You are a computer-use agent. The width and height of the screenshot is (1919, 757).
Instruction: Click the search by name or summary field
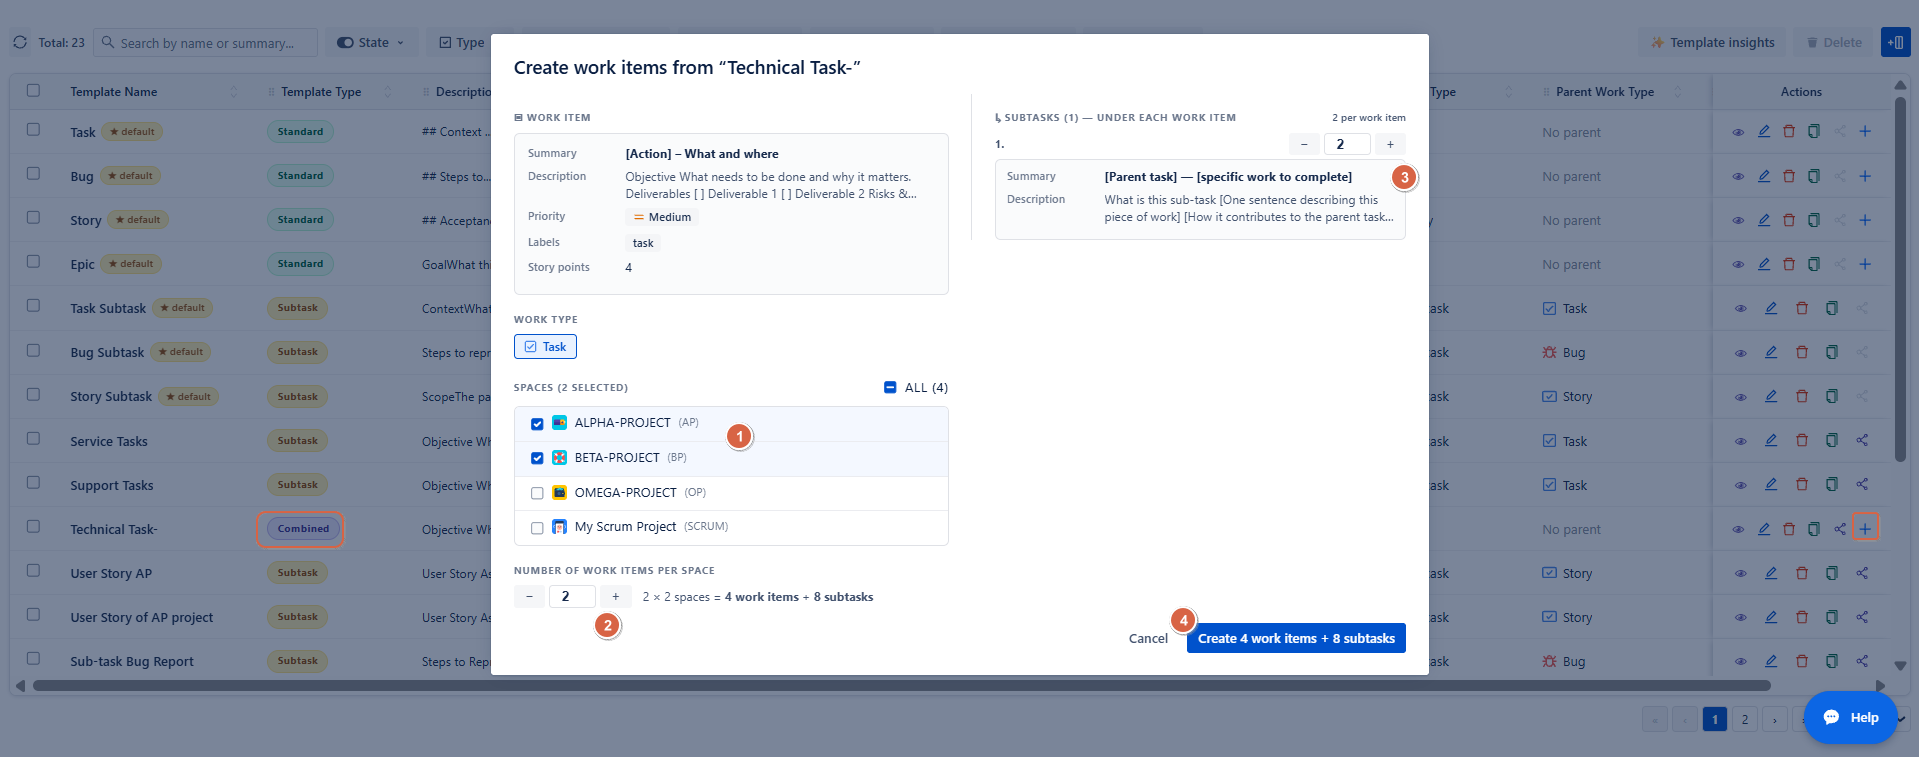[206, 43]
